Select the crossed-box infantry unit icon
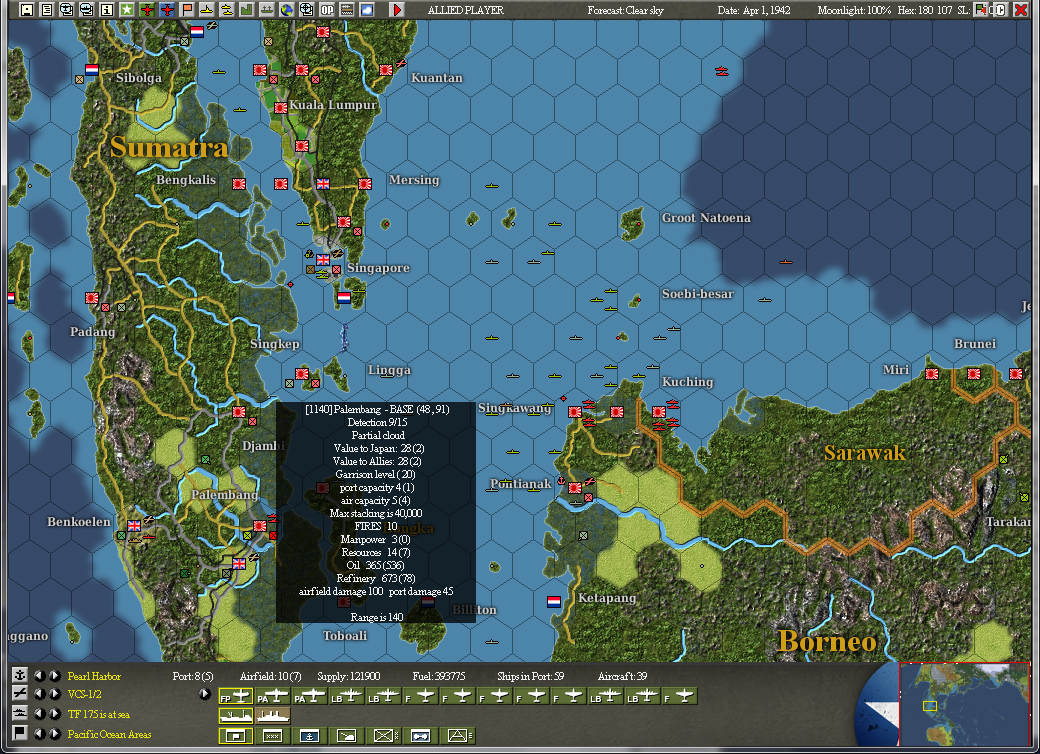The height and width of the screenshot is (754, 1040). (x=384, y=735)
